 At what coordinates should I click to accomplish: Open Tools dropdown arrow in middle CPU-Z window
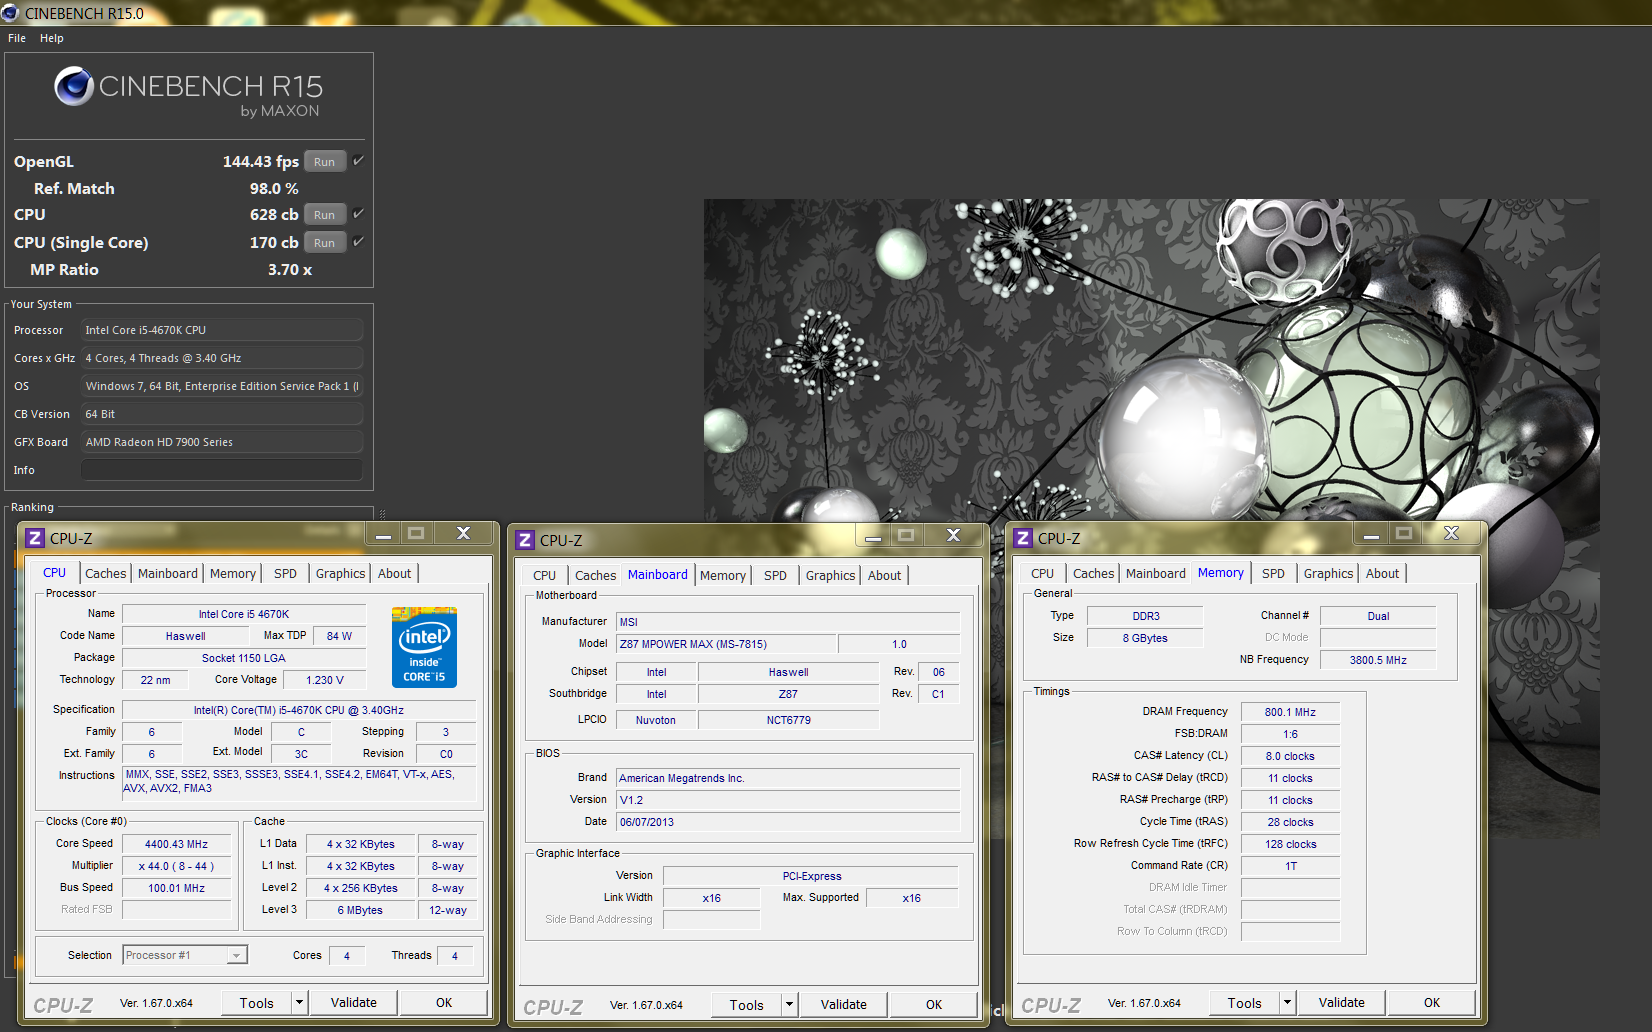pos(789,1004)
